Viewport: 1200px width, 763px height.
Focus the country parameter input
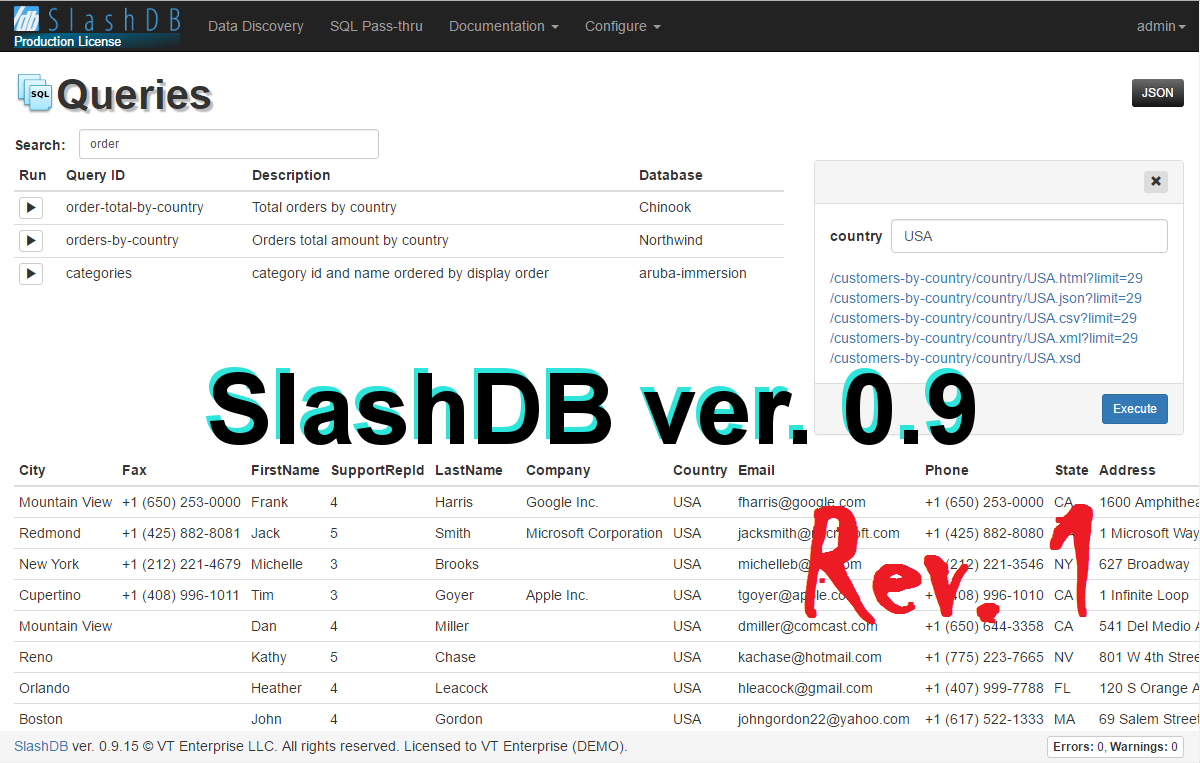(1029, 236)
